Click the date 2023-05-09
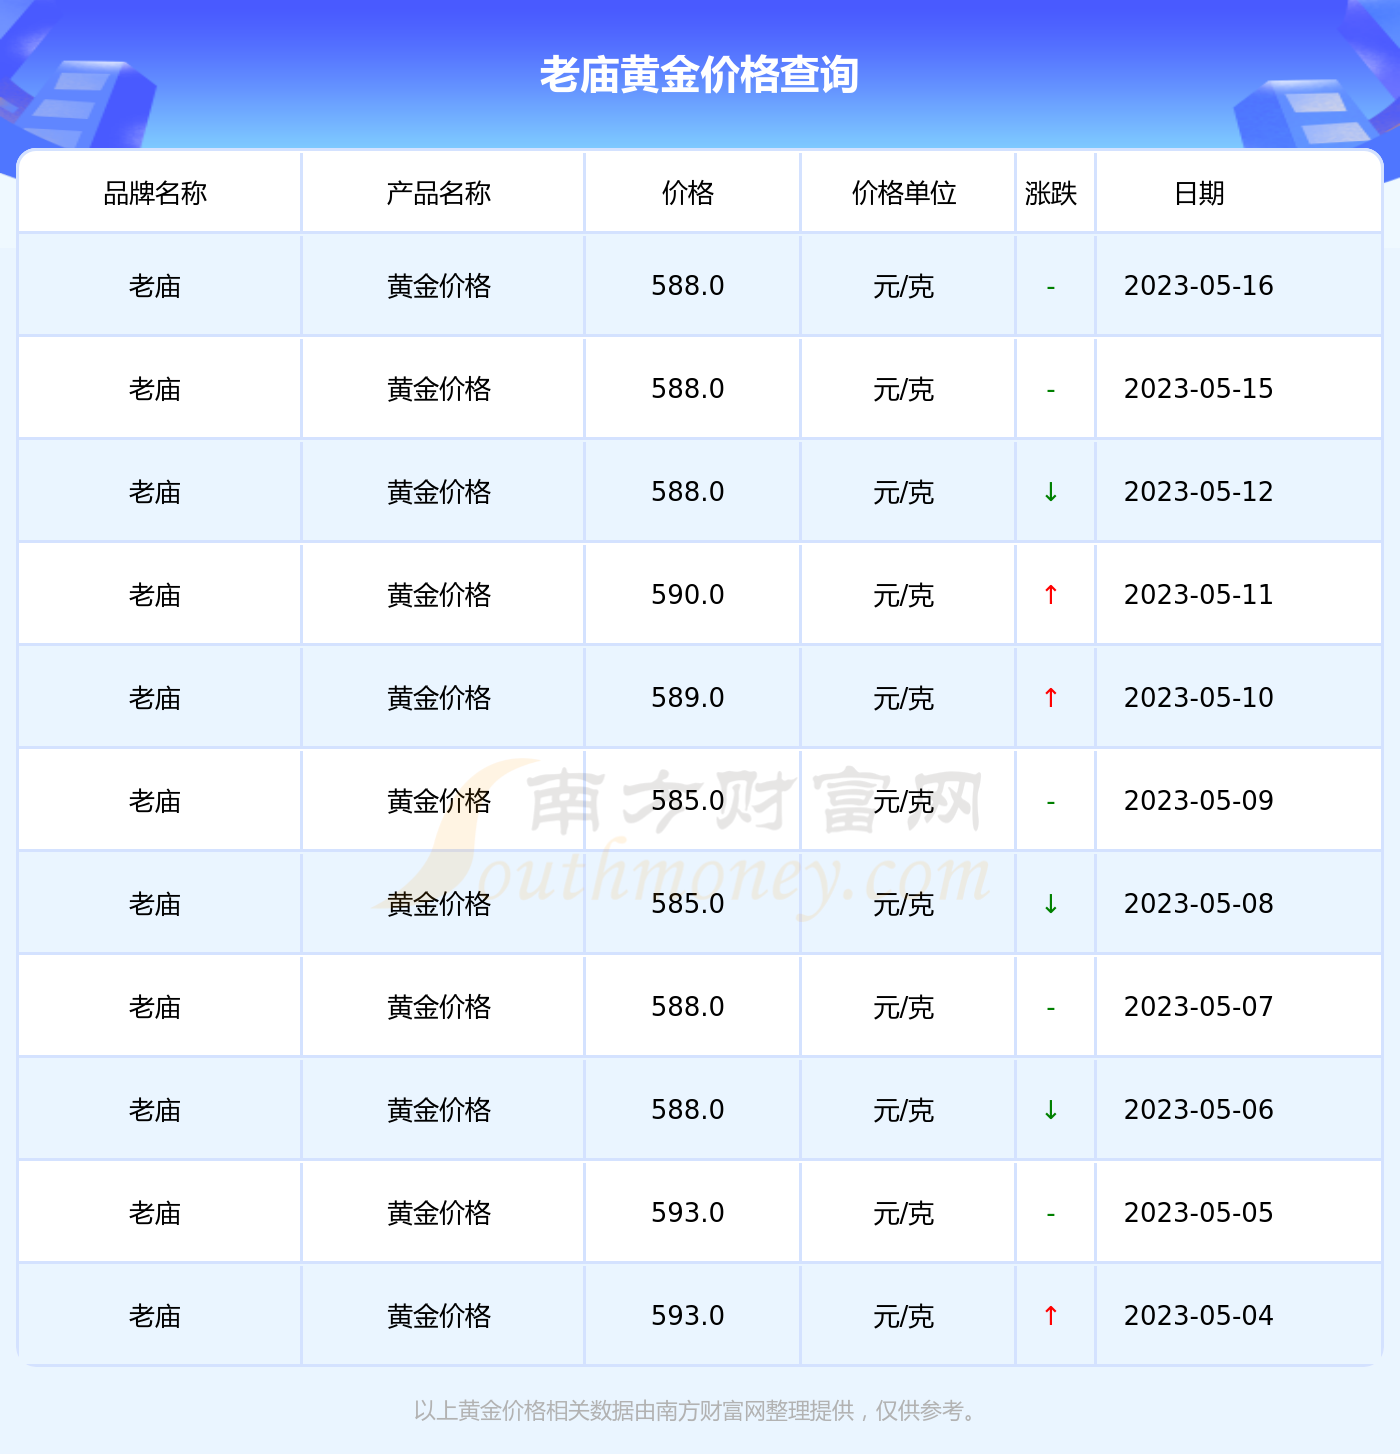This screenshot has height=1455, width=1400. pyautogui.click(x=1199, y=801)
